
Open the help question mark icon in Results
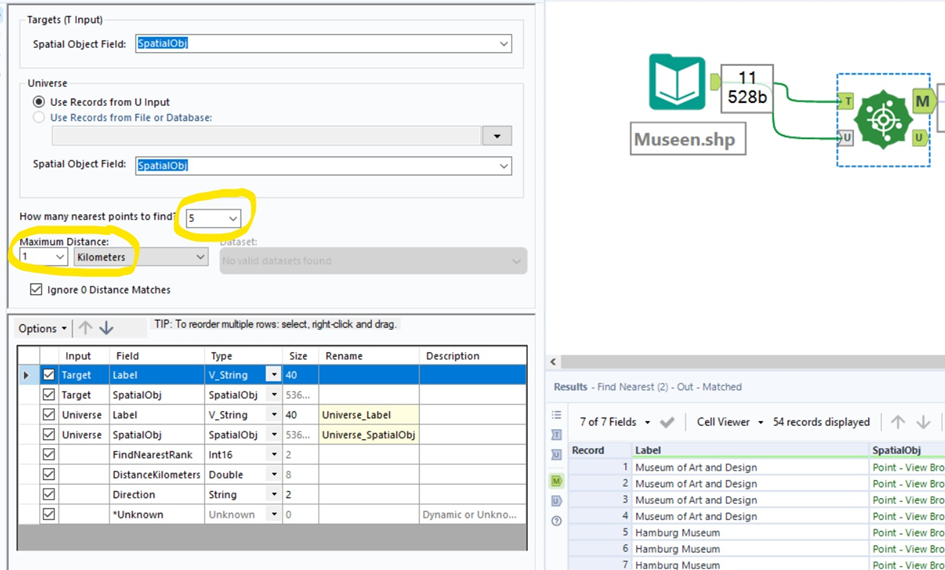click(557, 521)
